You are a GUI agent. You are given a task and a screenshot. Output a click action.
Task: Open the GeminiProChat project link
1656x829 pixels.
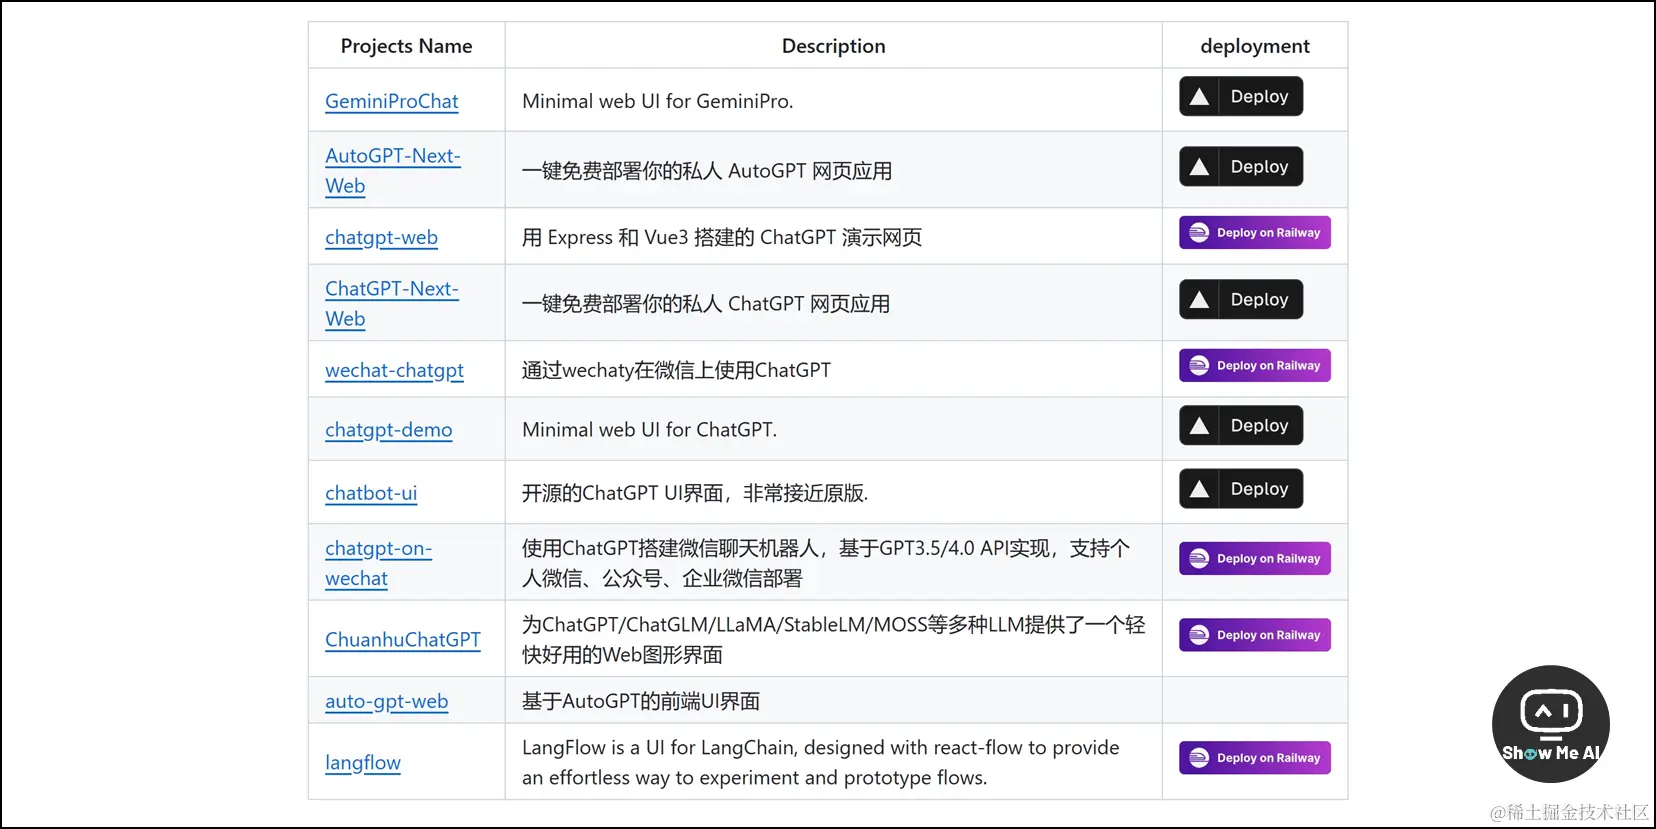tap(391, 101)
